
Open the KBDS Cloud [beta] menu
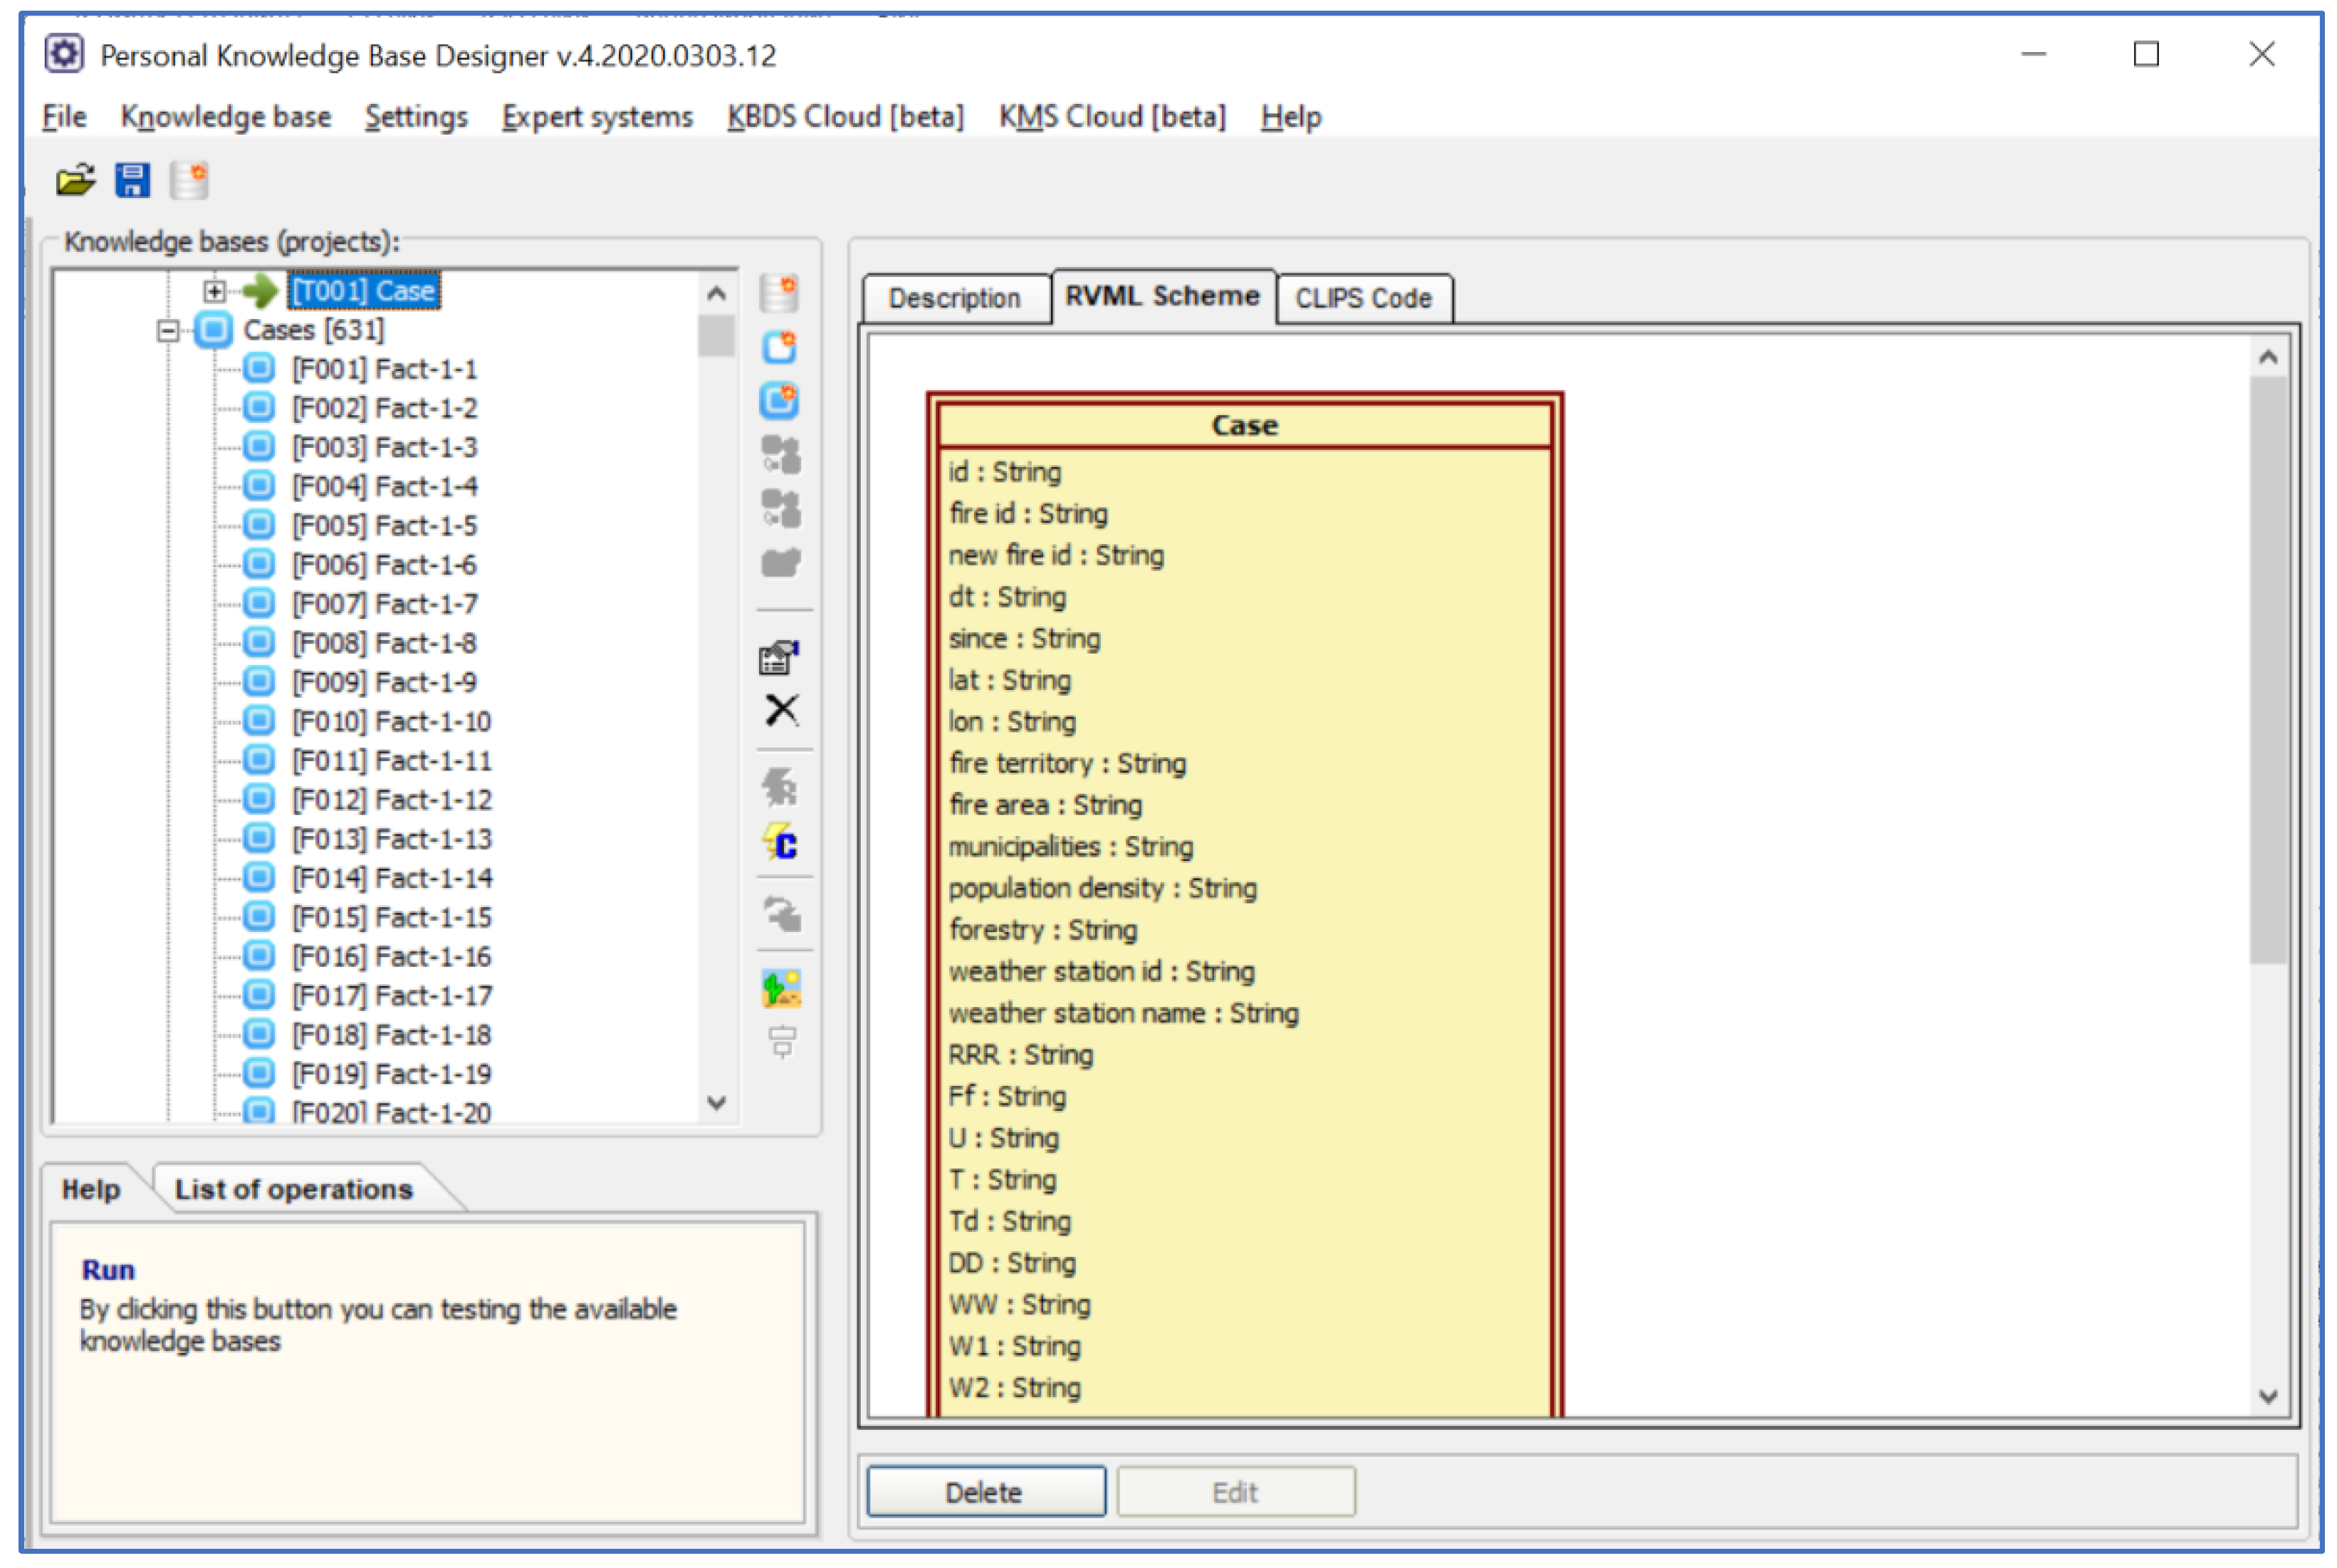click(x=845, y=117)
